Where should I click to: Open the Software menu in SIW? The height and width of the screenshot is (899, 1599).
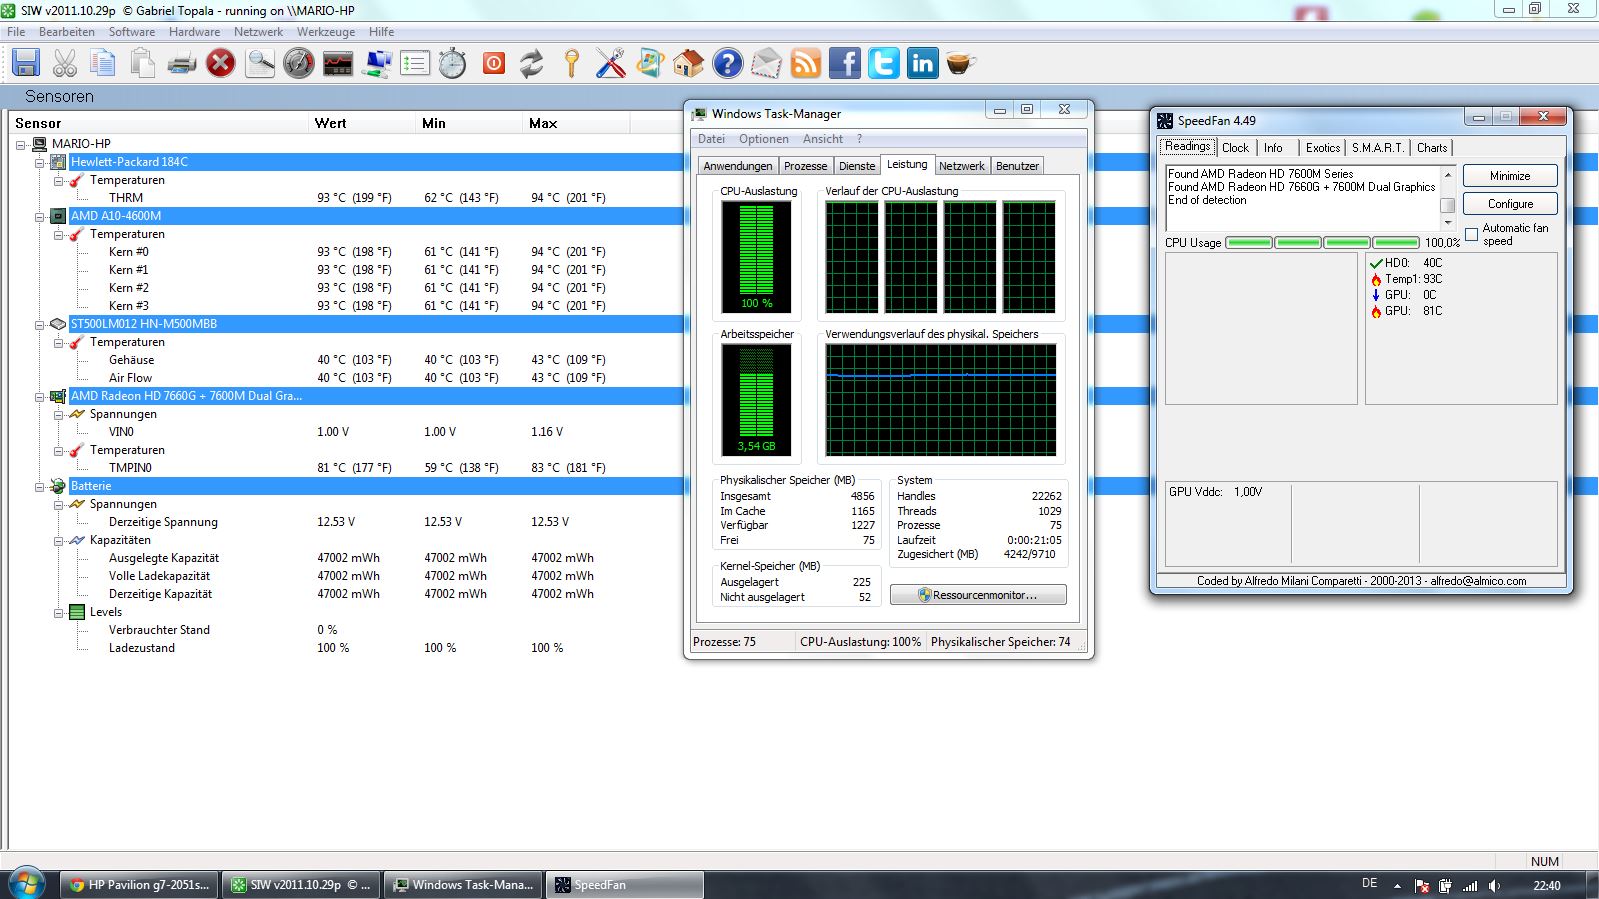131,32
